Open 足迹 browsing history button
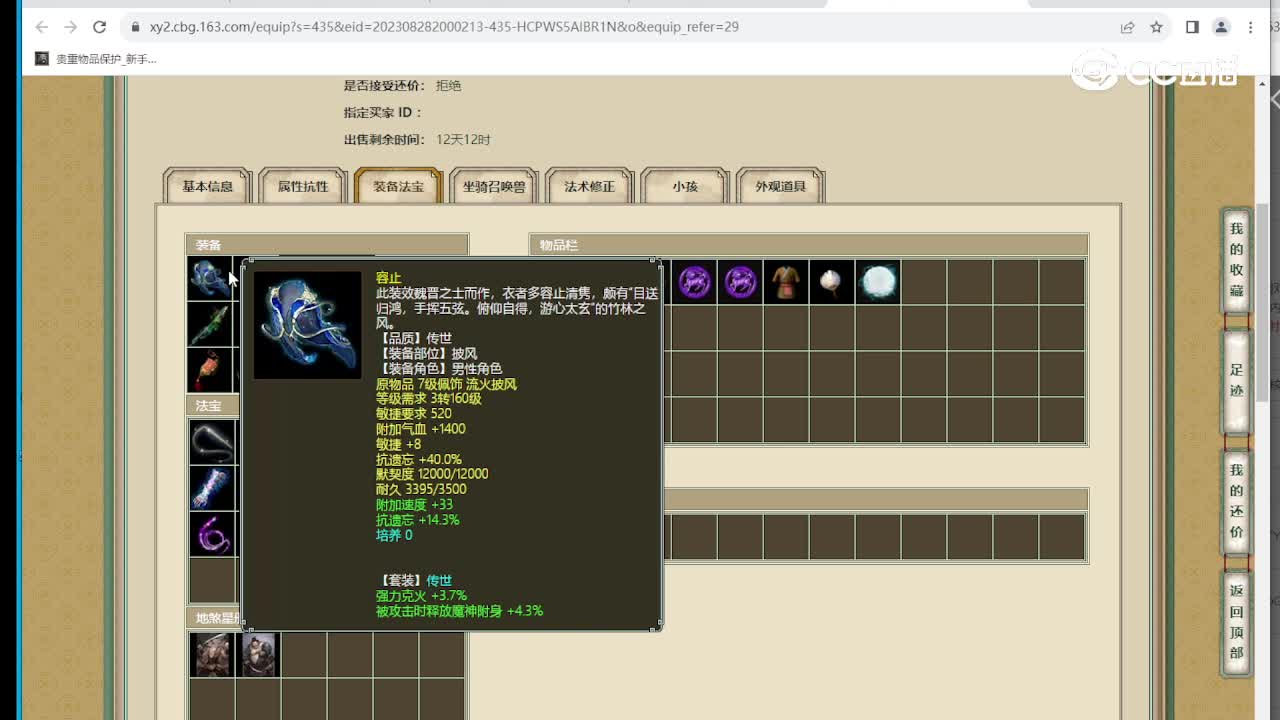1280x720 pixels. (1237, 381)
